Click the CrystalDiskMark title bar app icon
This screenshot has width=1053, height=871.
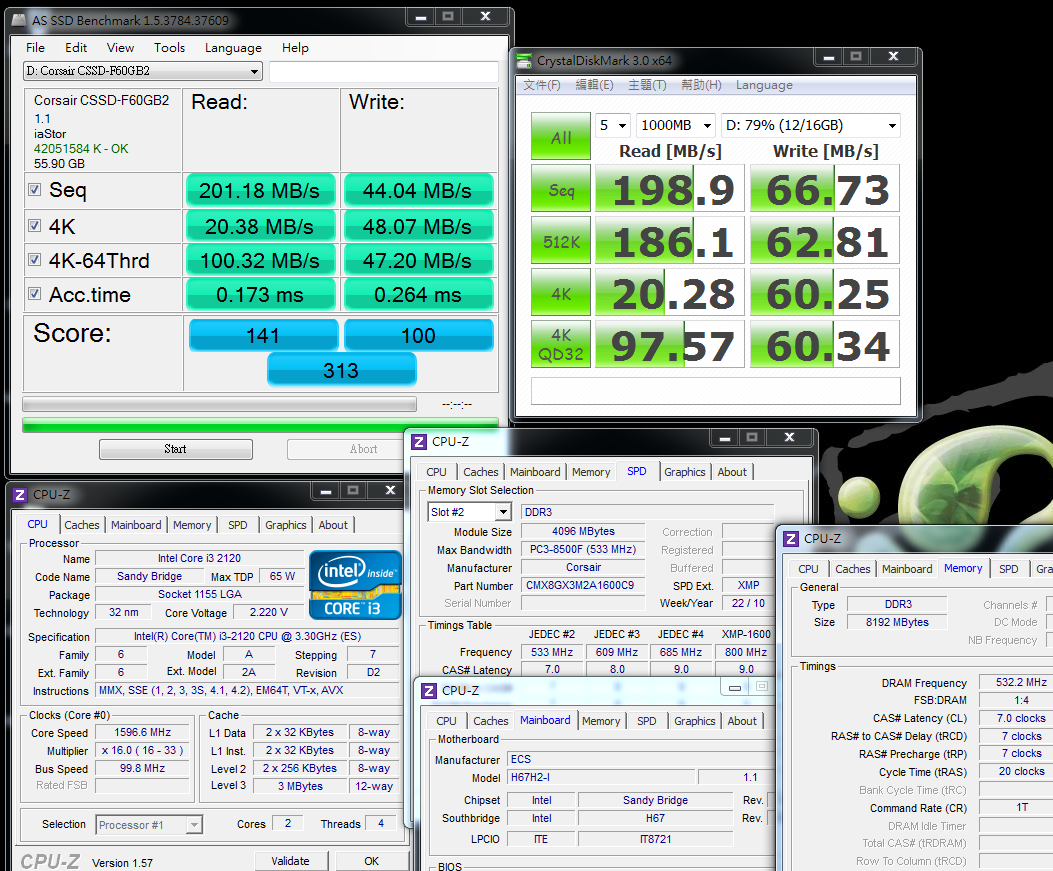click(x=525, y=60)
